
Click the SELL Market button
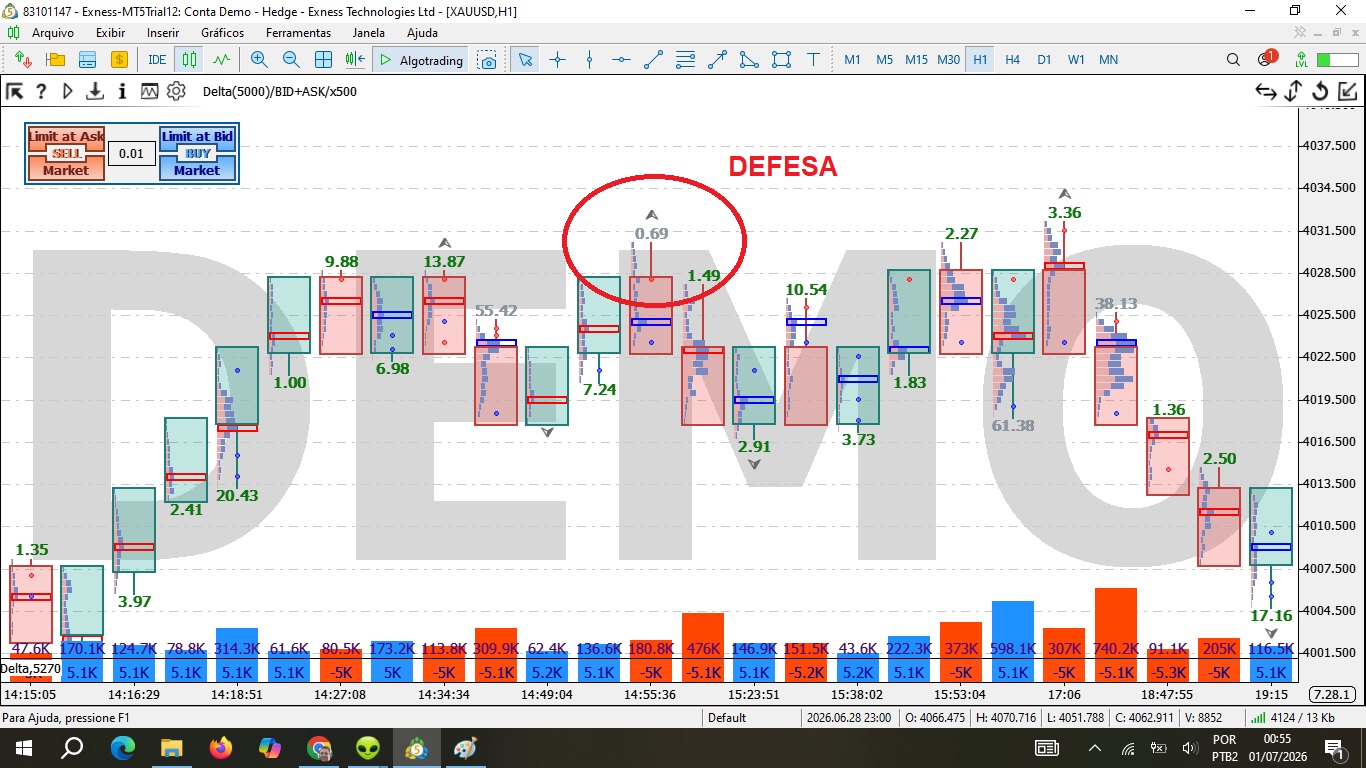click(x=66, y=170)
